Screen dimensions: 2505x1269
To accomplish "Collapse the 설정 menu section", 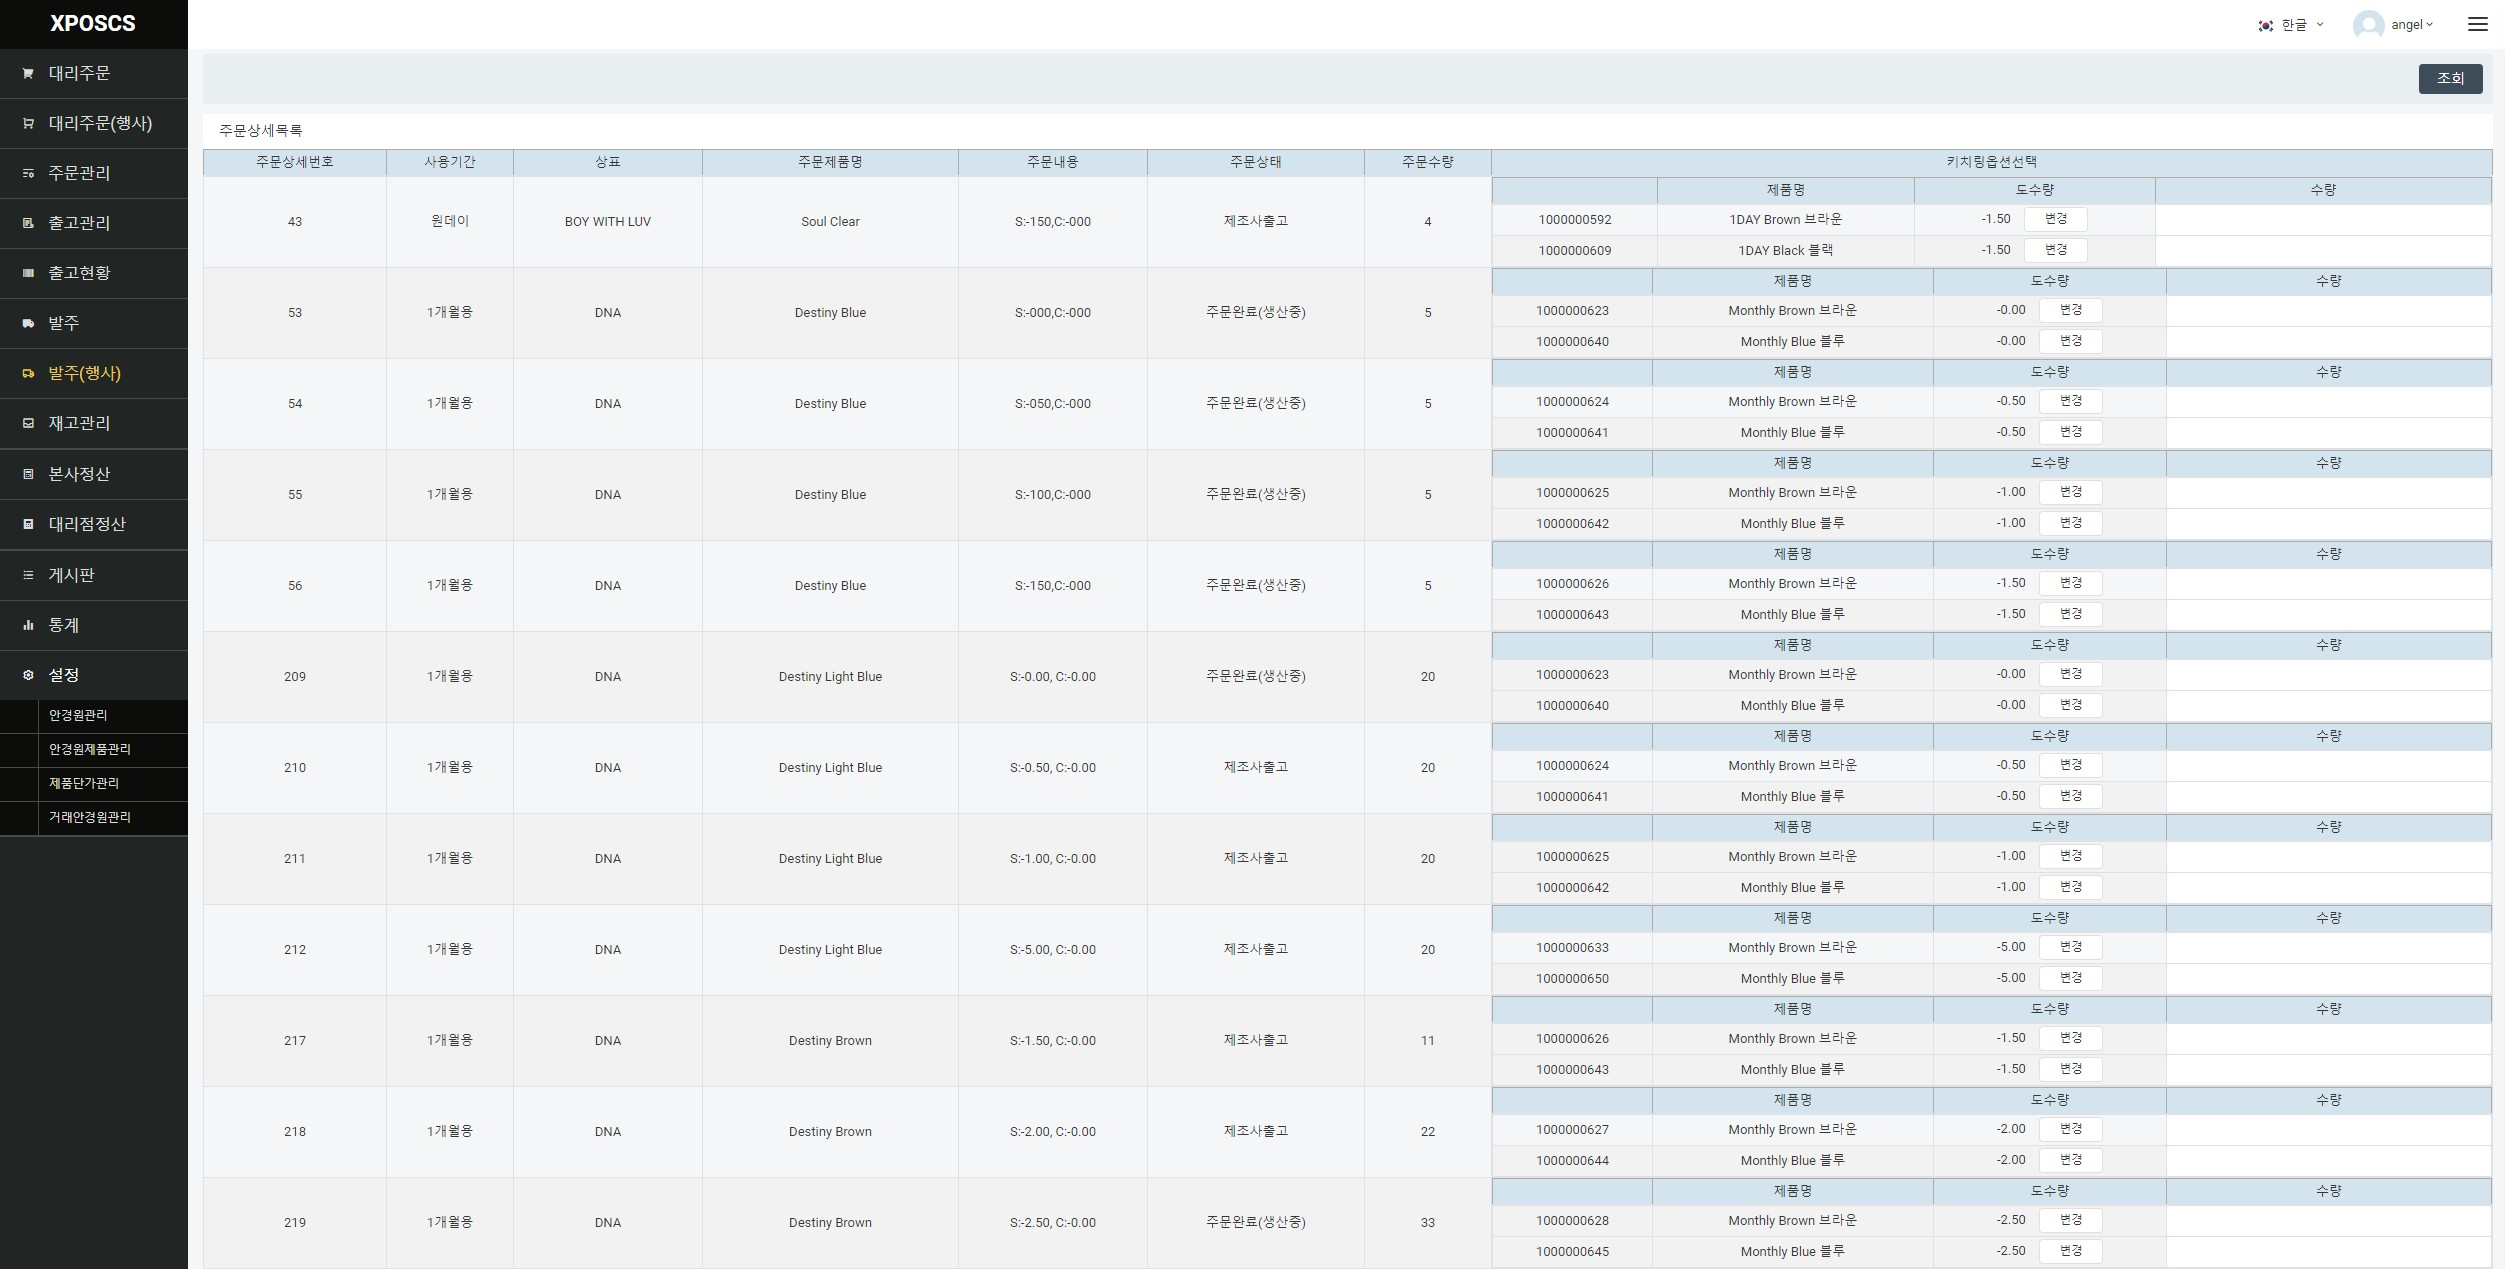I will coord(64,675).
